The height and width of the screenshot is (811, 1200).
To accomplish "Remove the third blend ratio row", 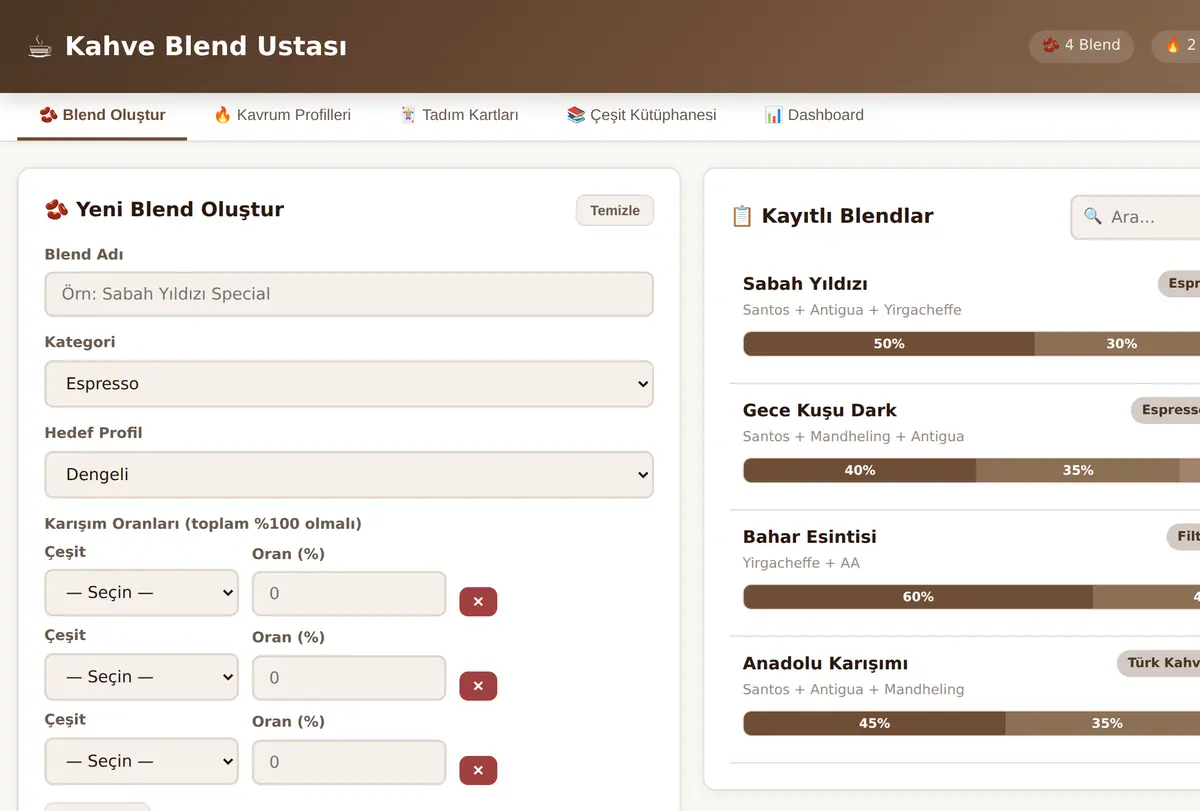I will 478,770.
